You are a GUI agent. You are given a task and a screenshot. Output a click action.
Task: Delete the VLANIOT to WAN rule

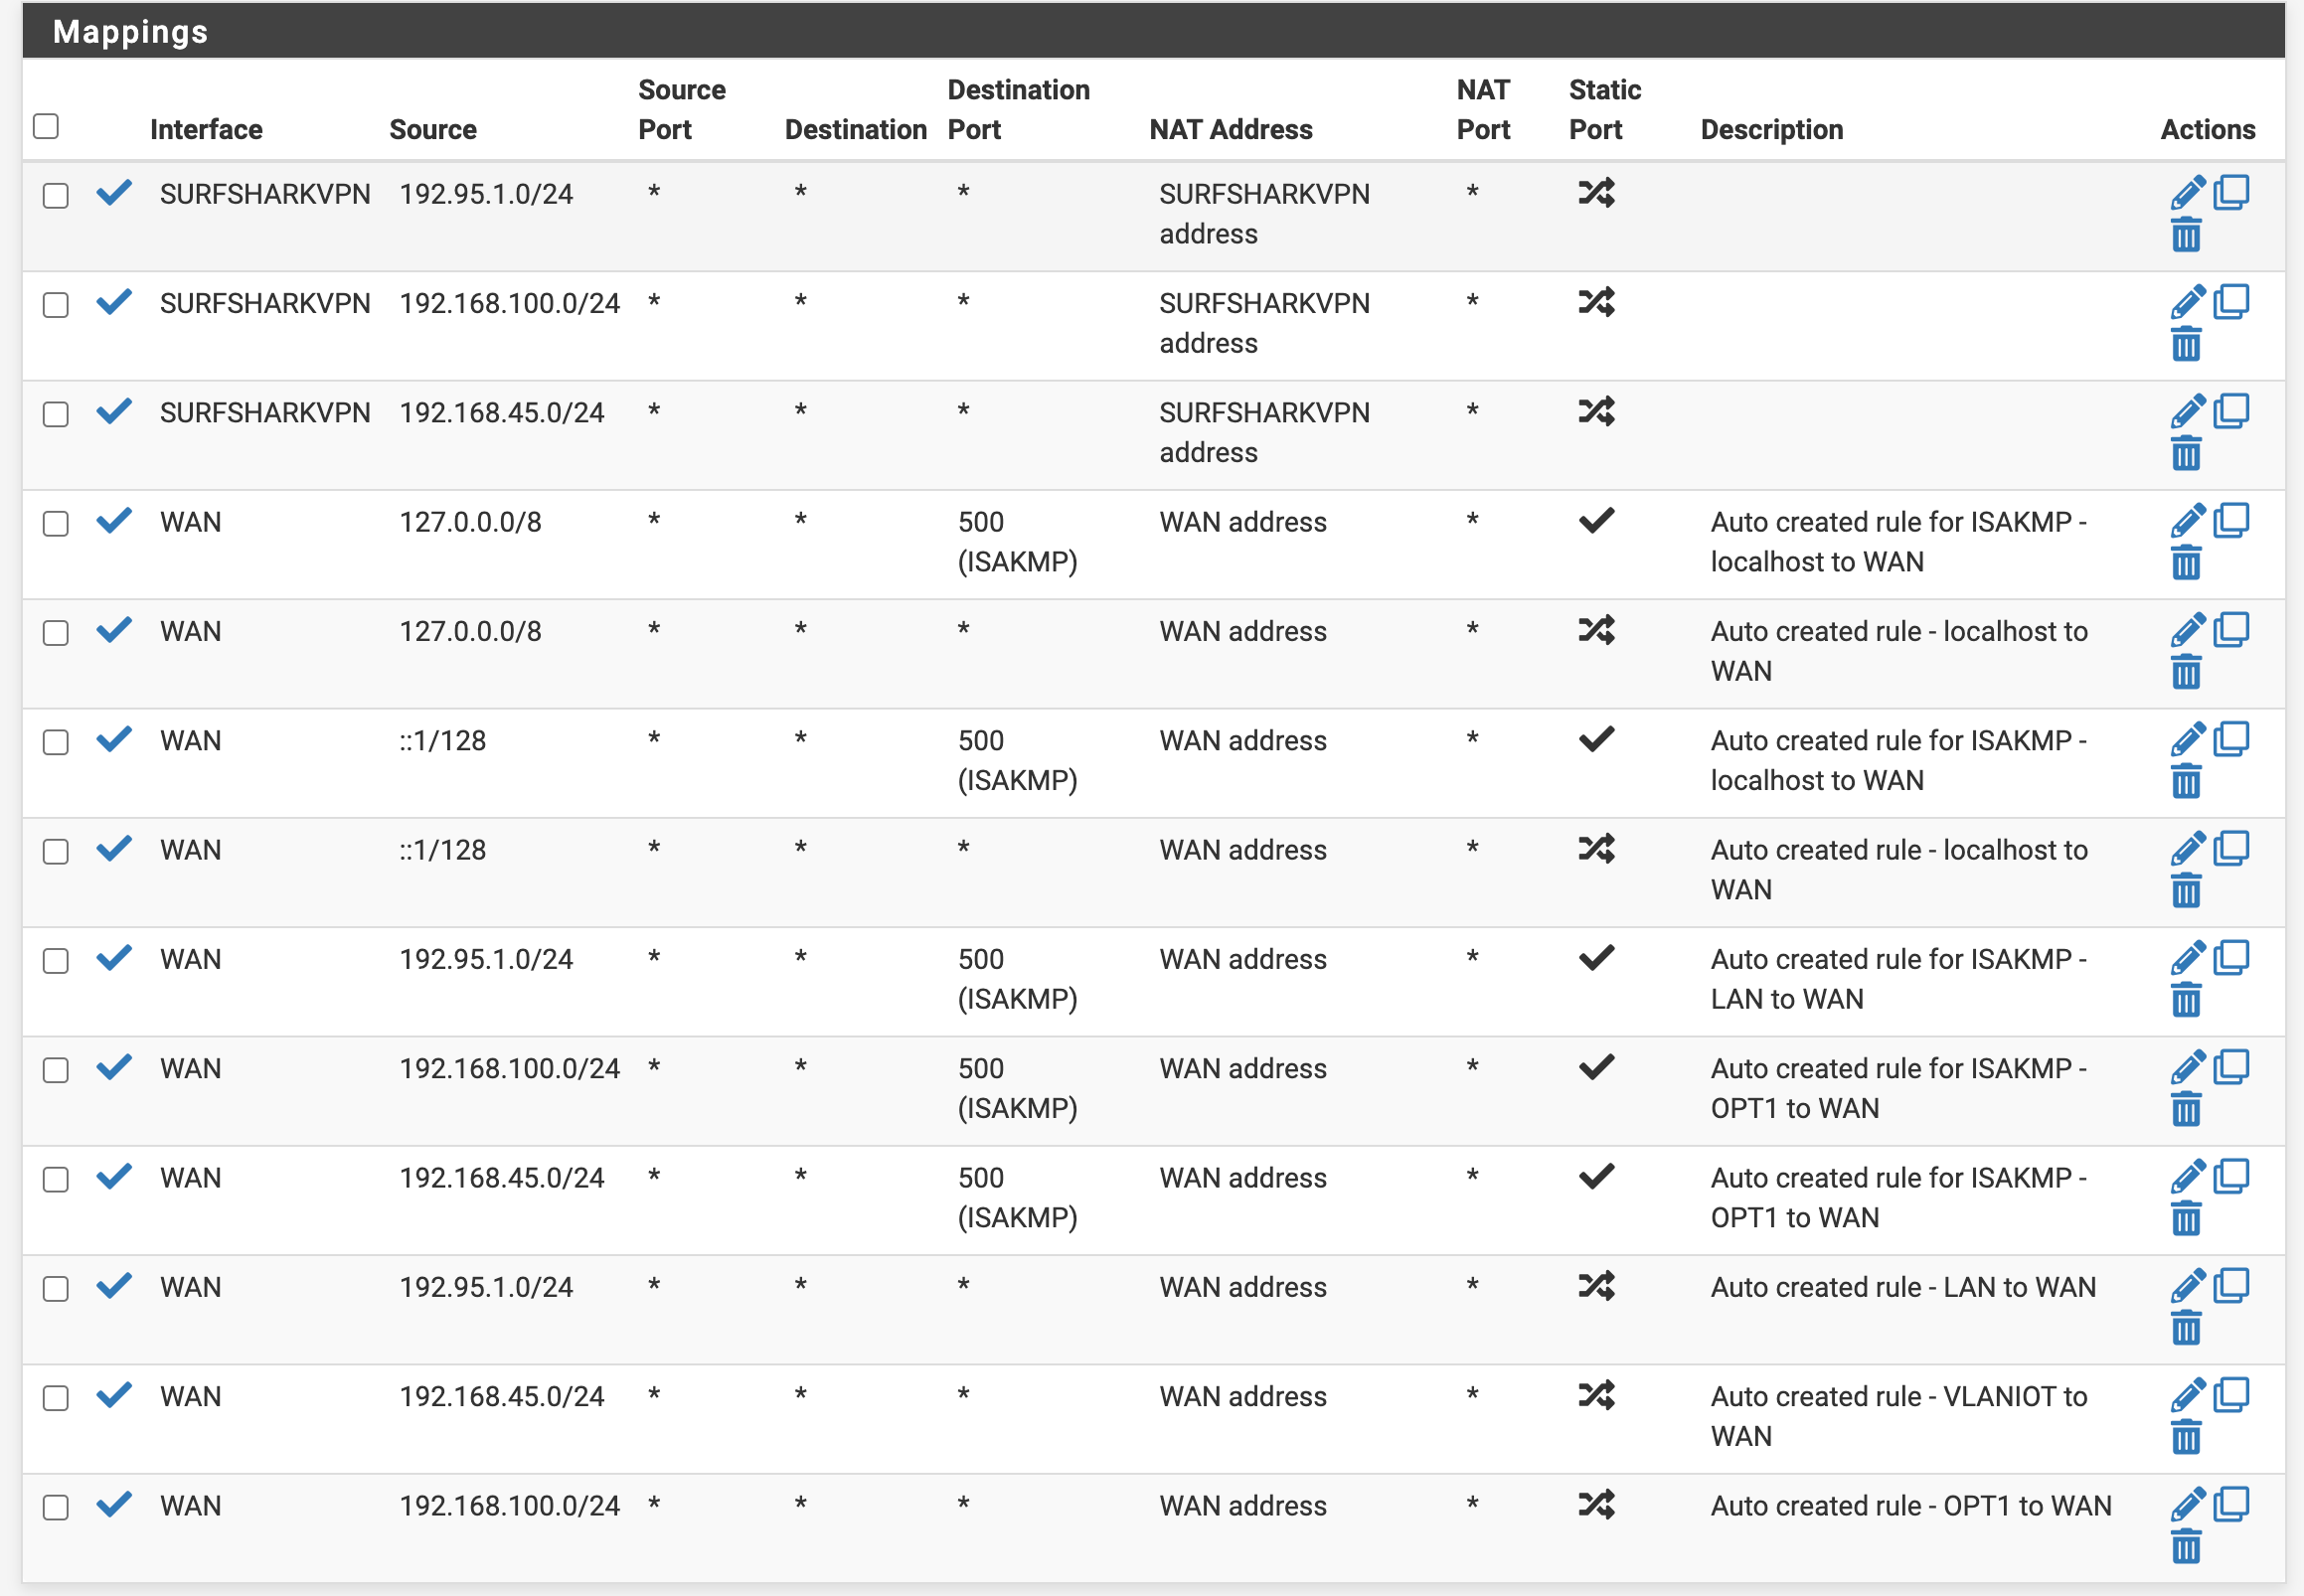tap(2186, 1438)
